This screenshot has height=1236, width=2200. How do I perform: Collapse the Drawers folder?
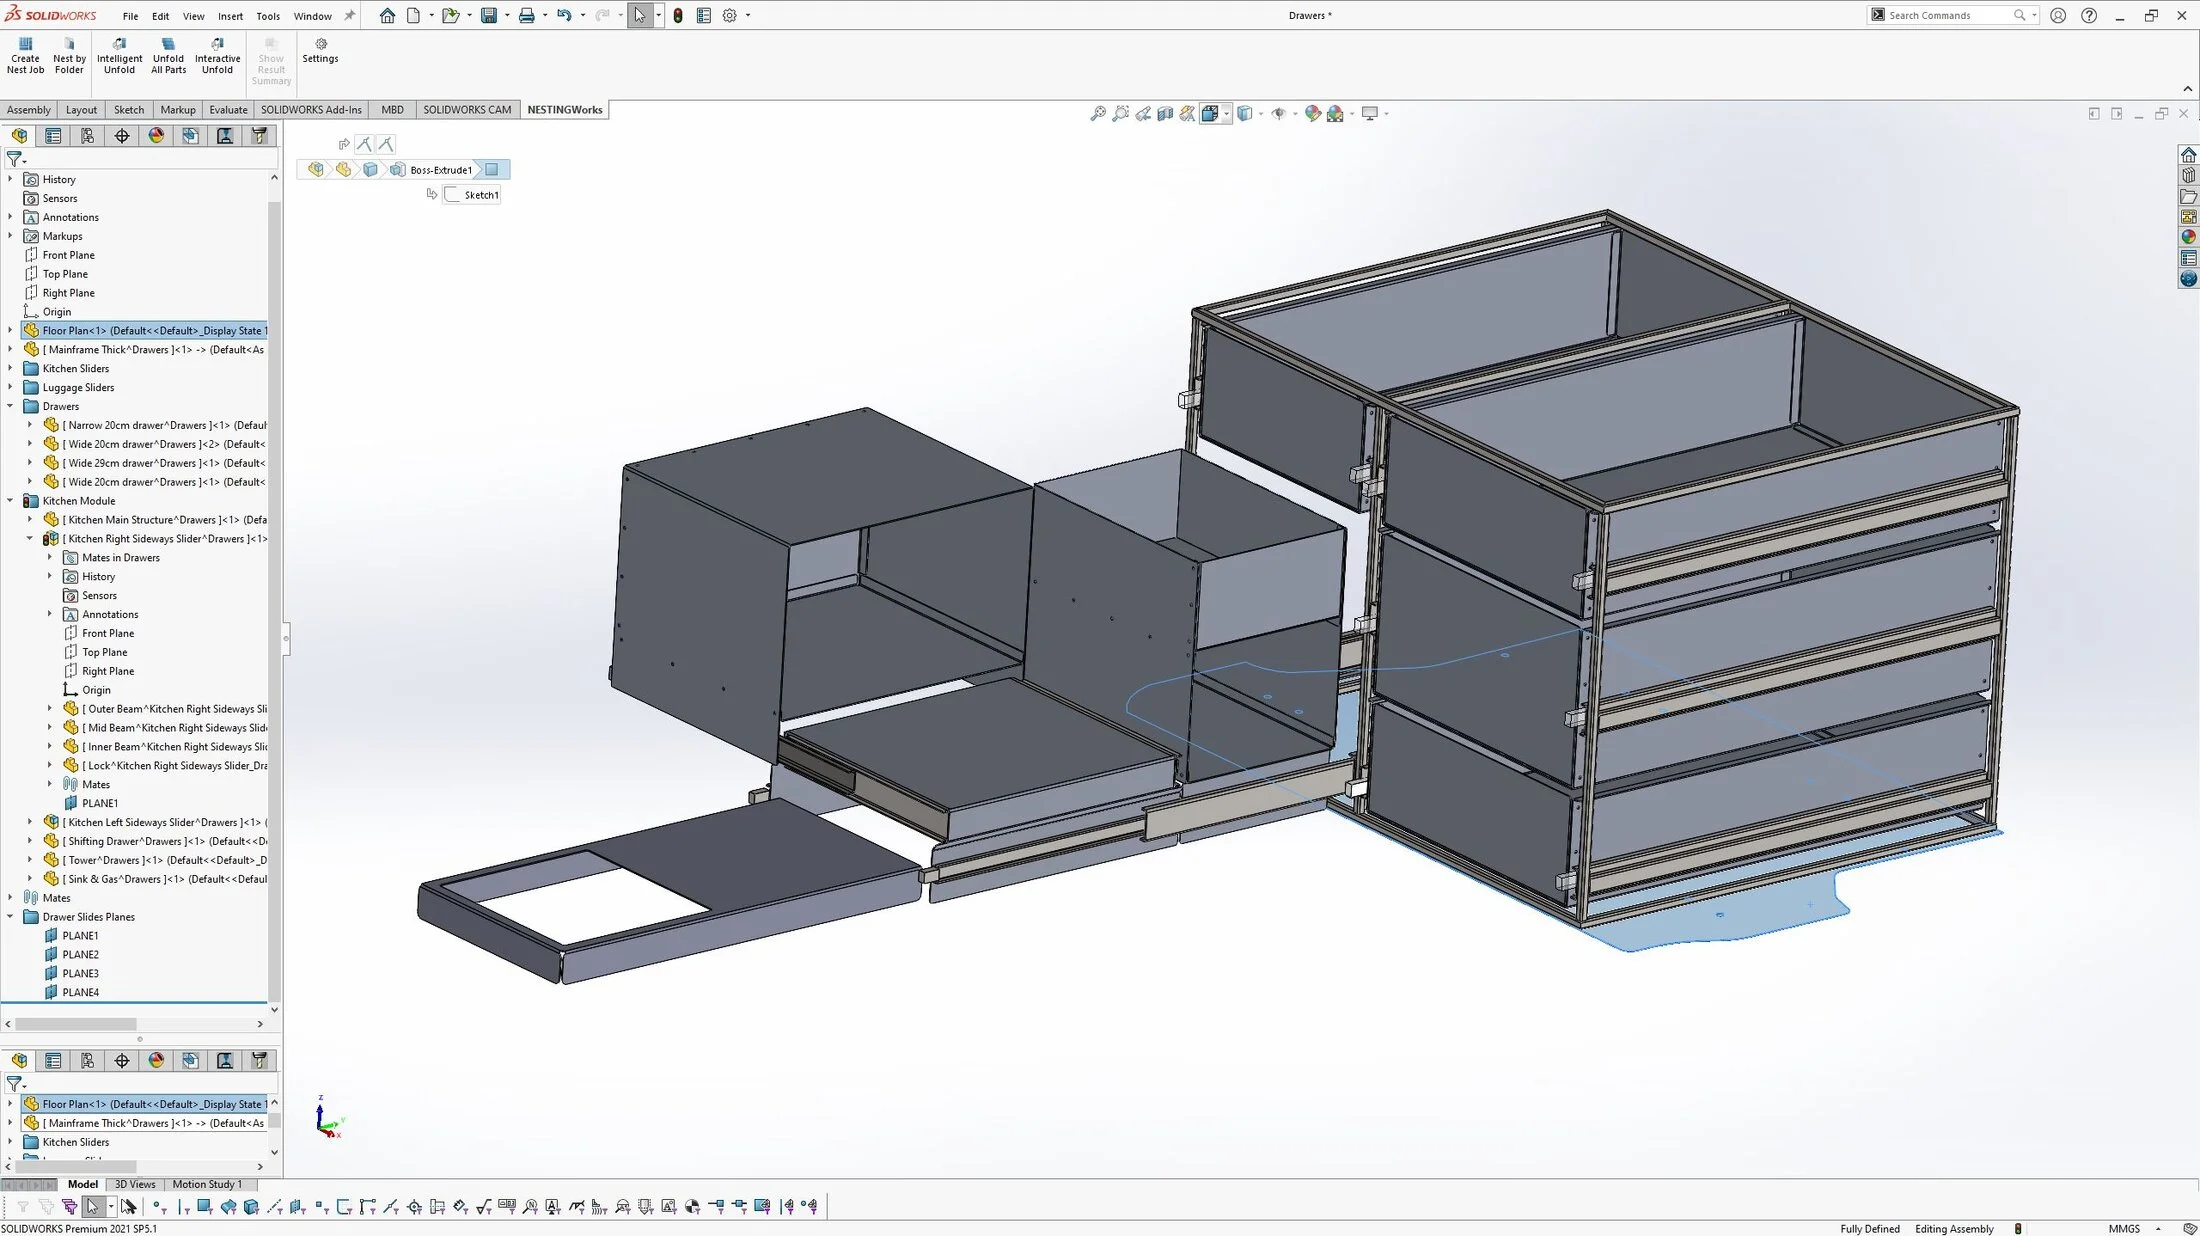pos(10,406)
